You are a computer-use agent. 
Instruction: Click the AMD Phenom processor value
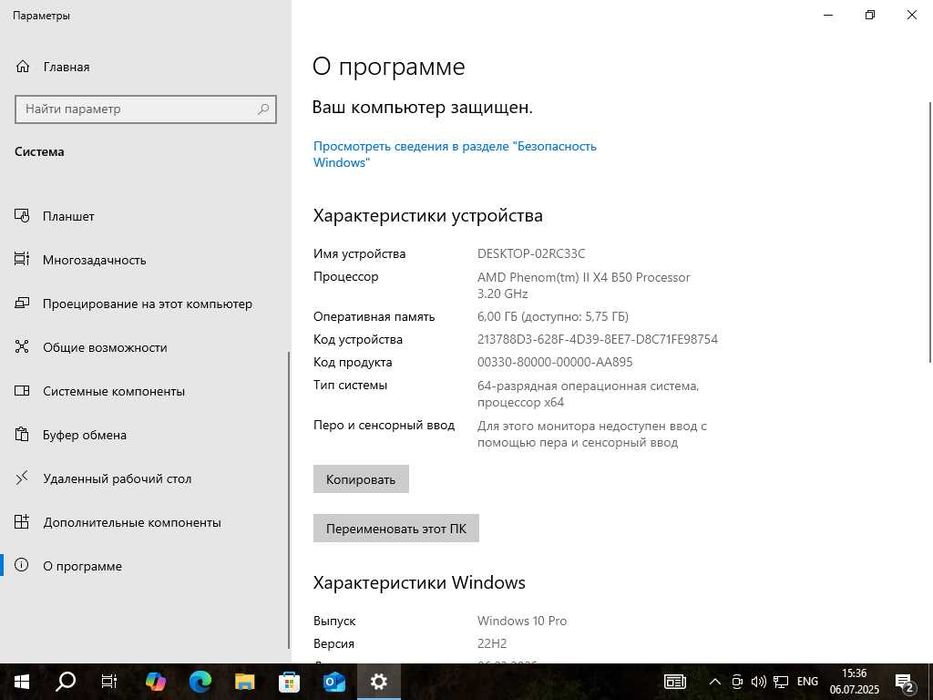tap(583, 285)
